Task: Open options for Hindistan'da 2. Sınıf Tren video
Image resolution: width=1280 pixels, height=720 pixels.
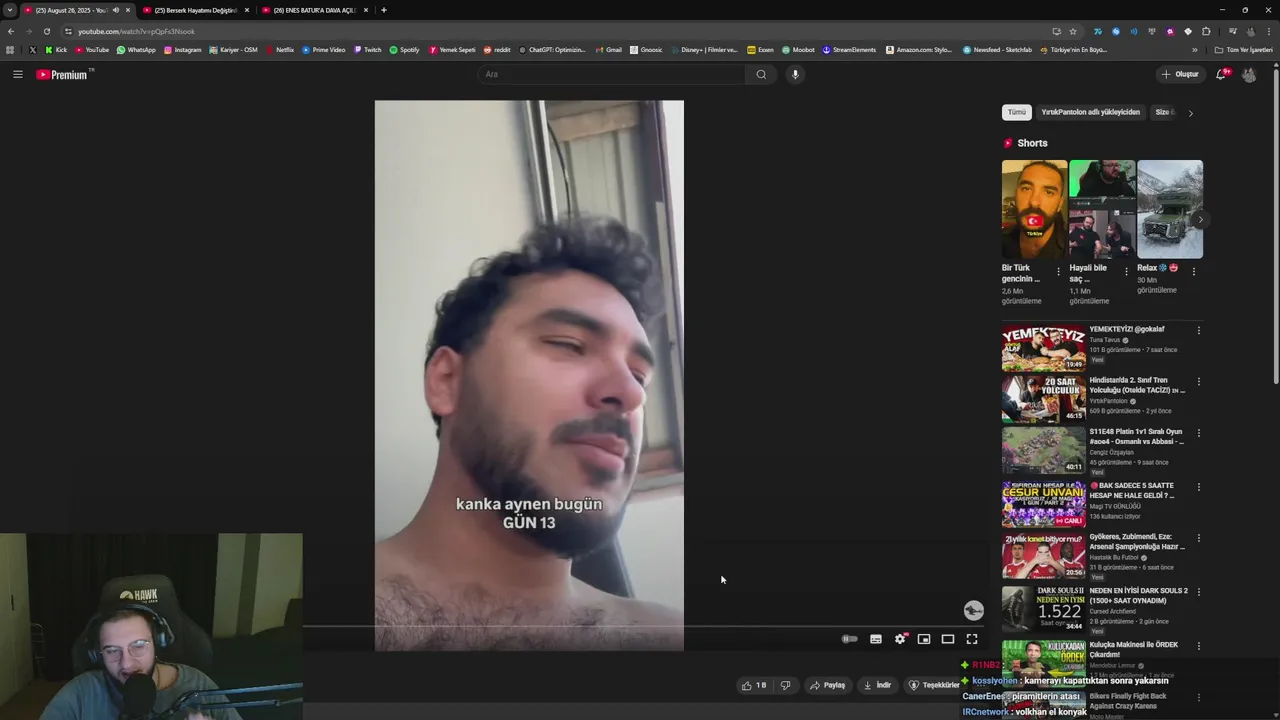Action: (x=1199, y=381)
